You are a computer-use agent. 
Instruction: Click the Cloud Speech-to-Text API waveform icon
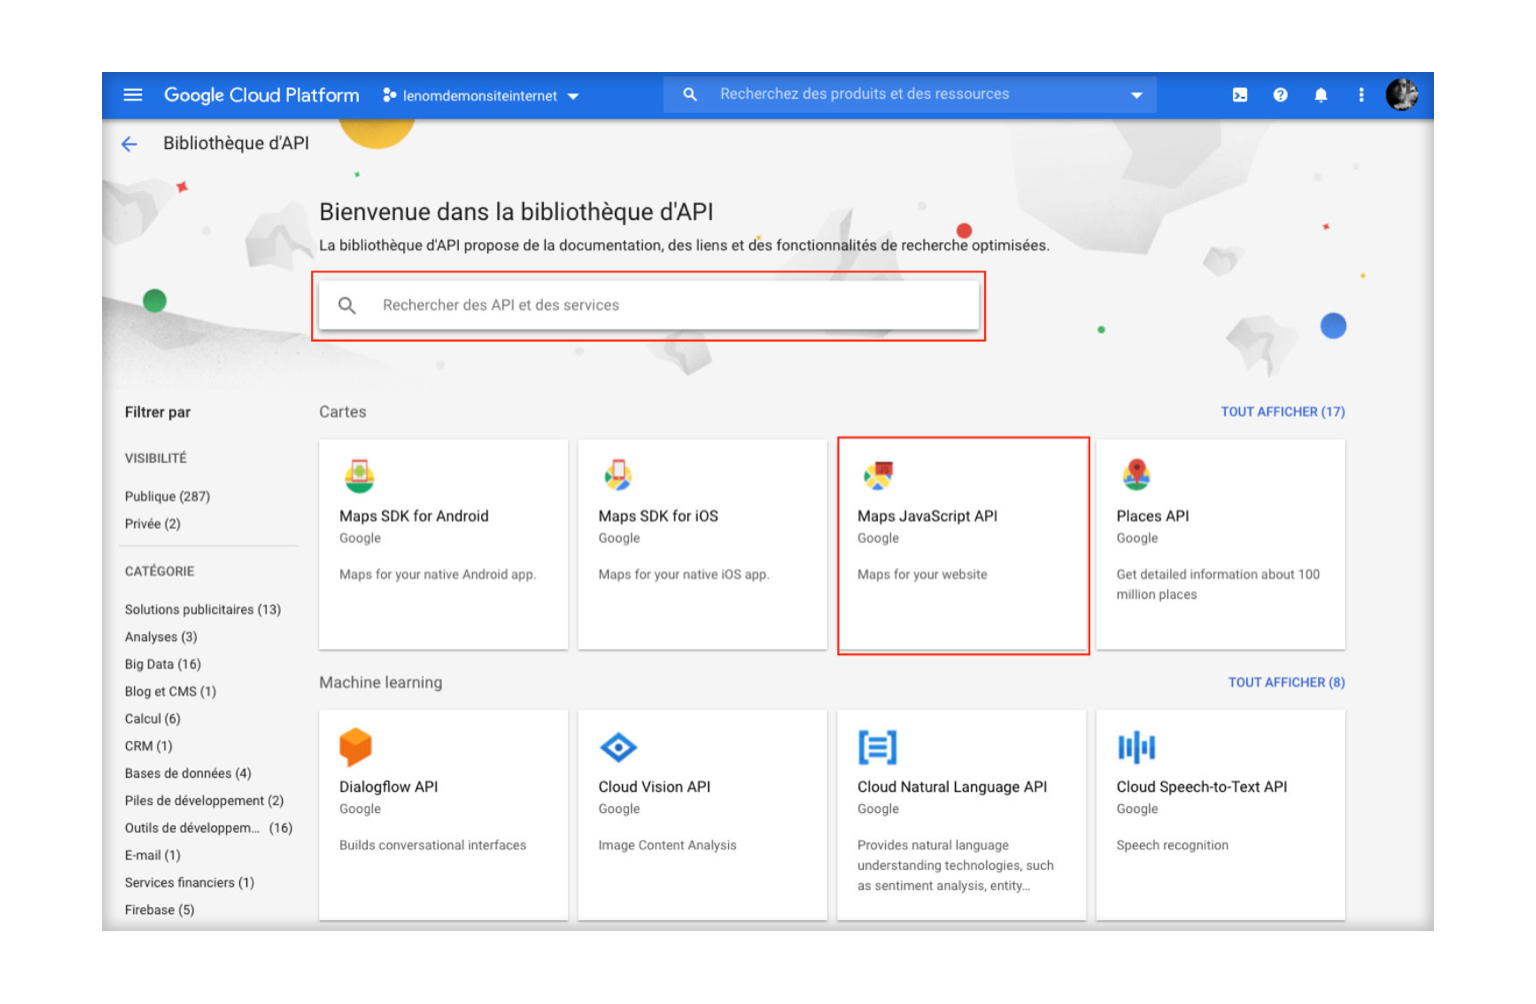tap(1136, 747)
